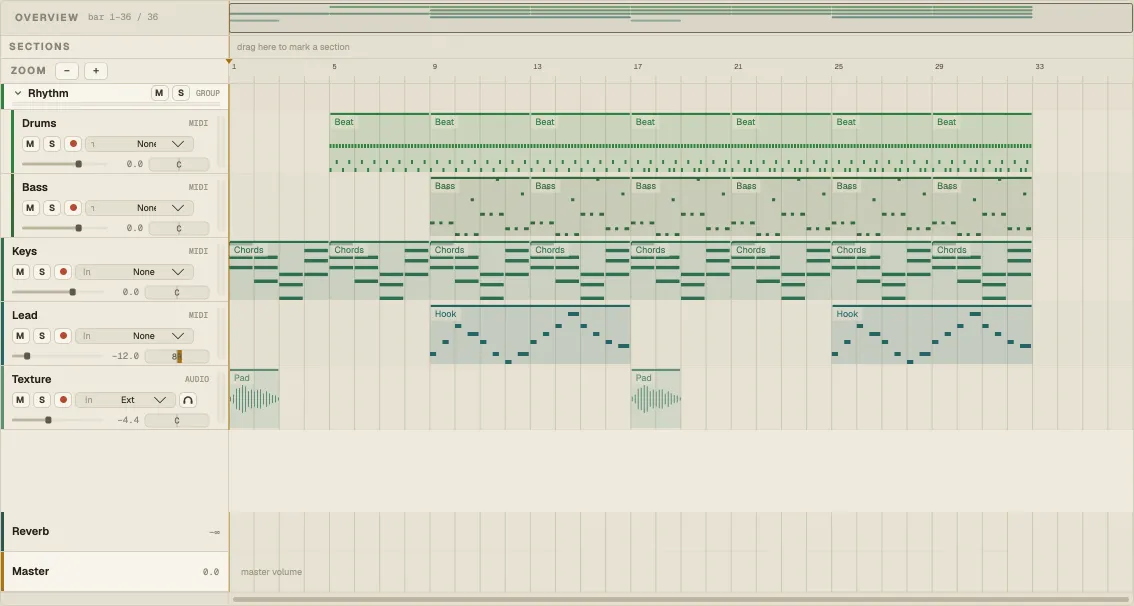This screenshot has height=606, width=1134.
Task: Click the Texture pan field
Action: point(177,420)
